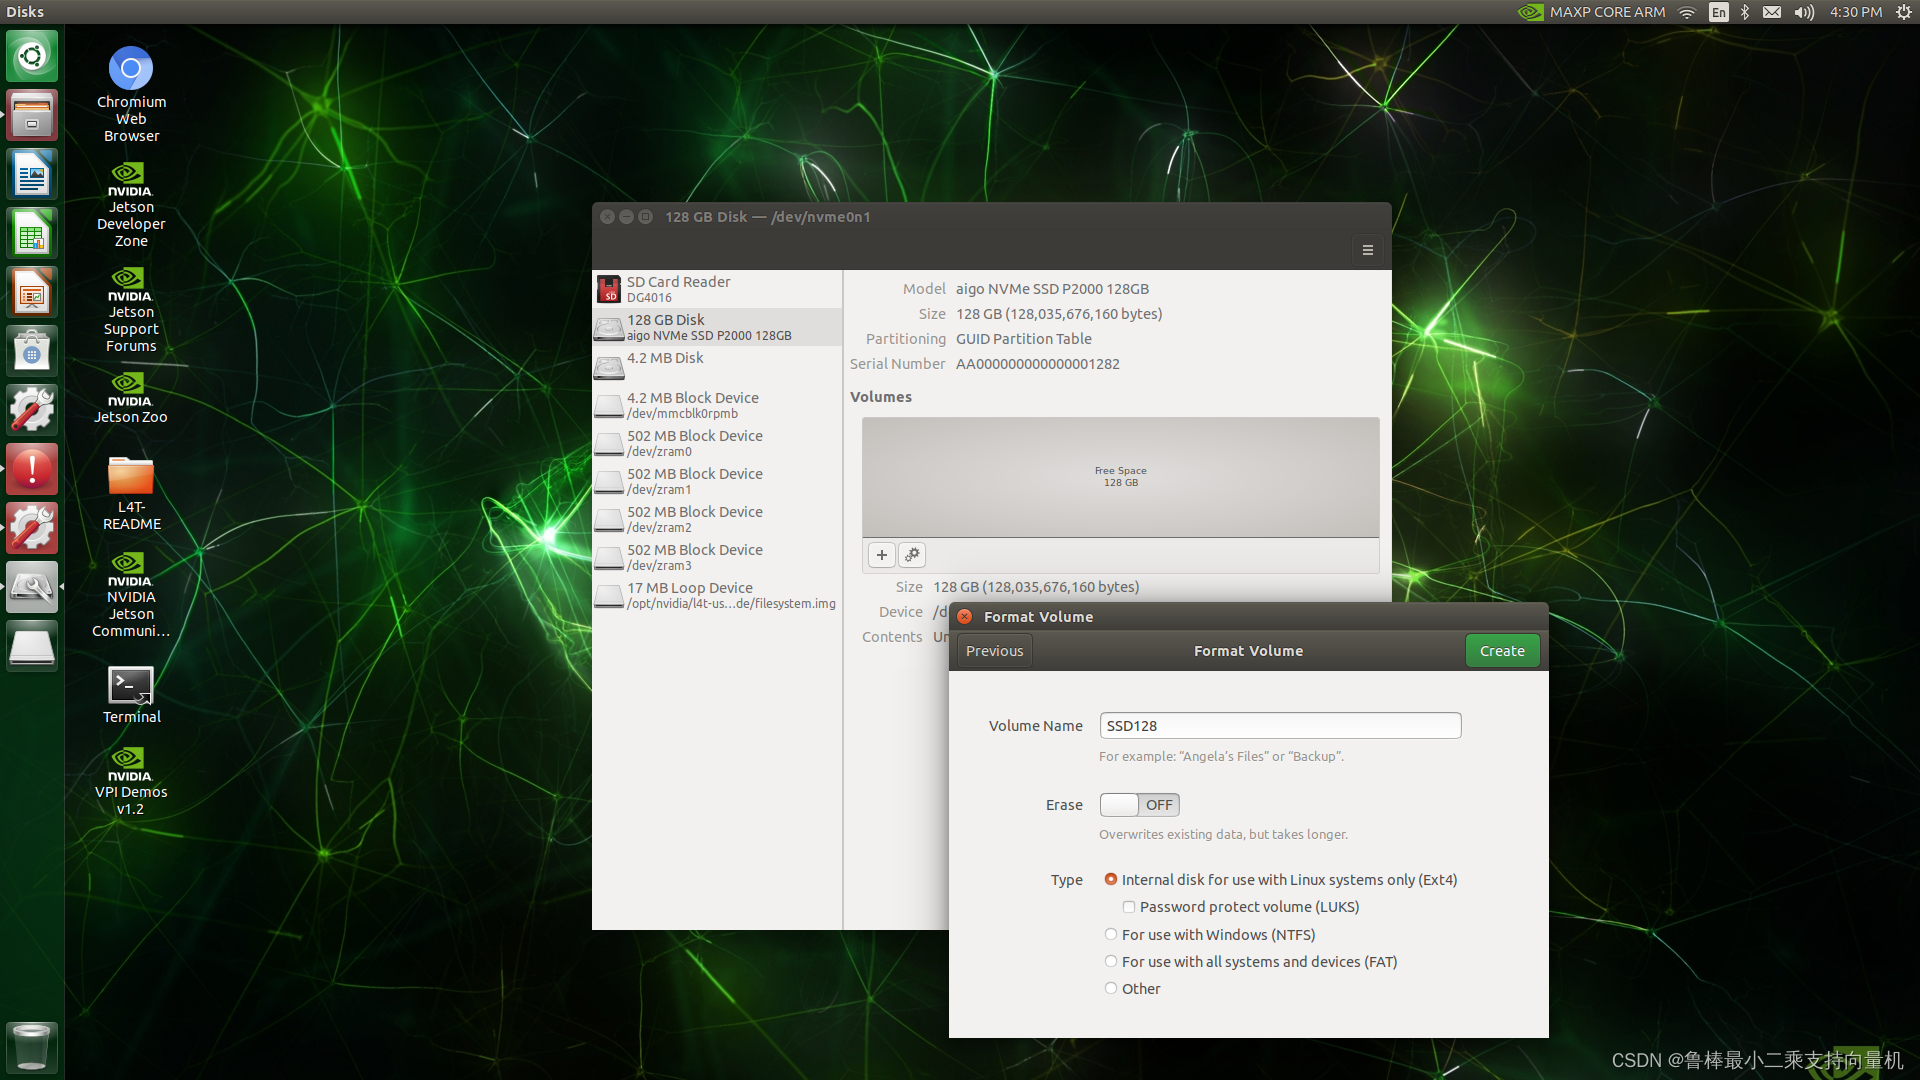Select the running Disks launcher icon
This screenshot has height=1080, width=1920.
32,587
